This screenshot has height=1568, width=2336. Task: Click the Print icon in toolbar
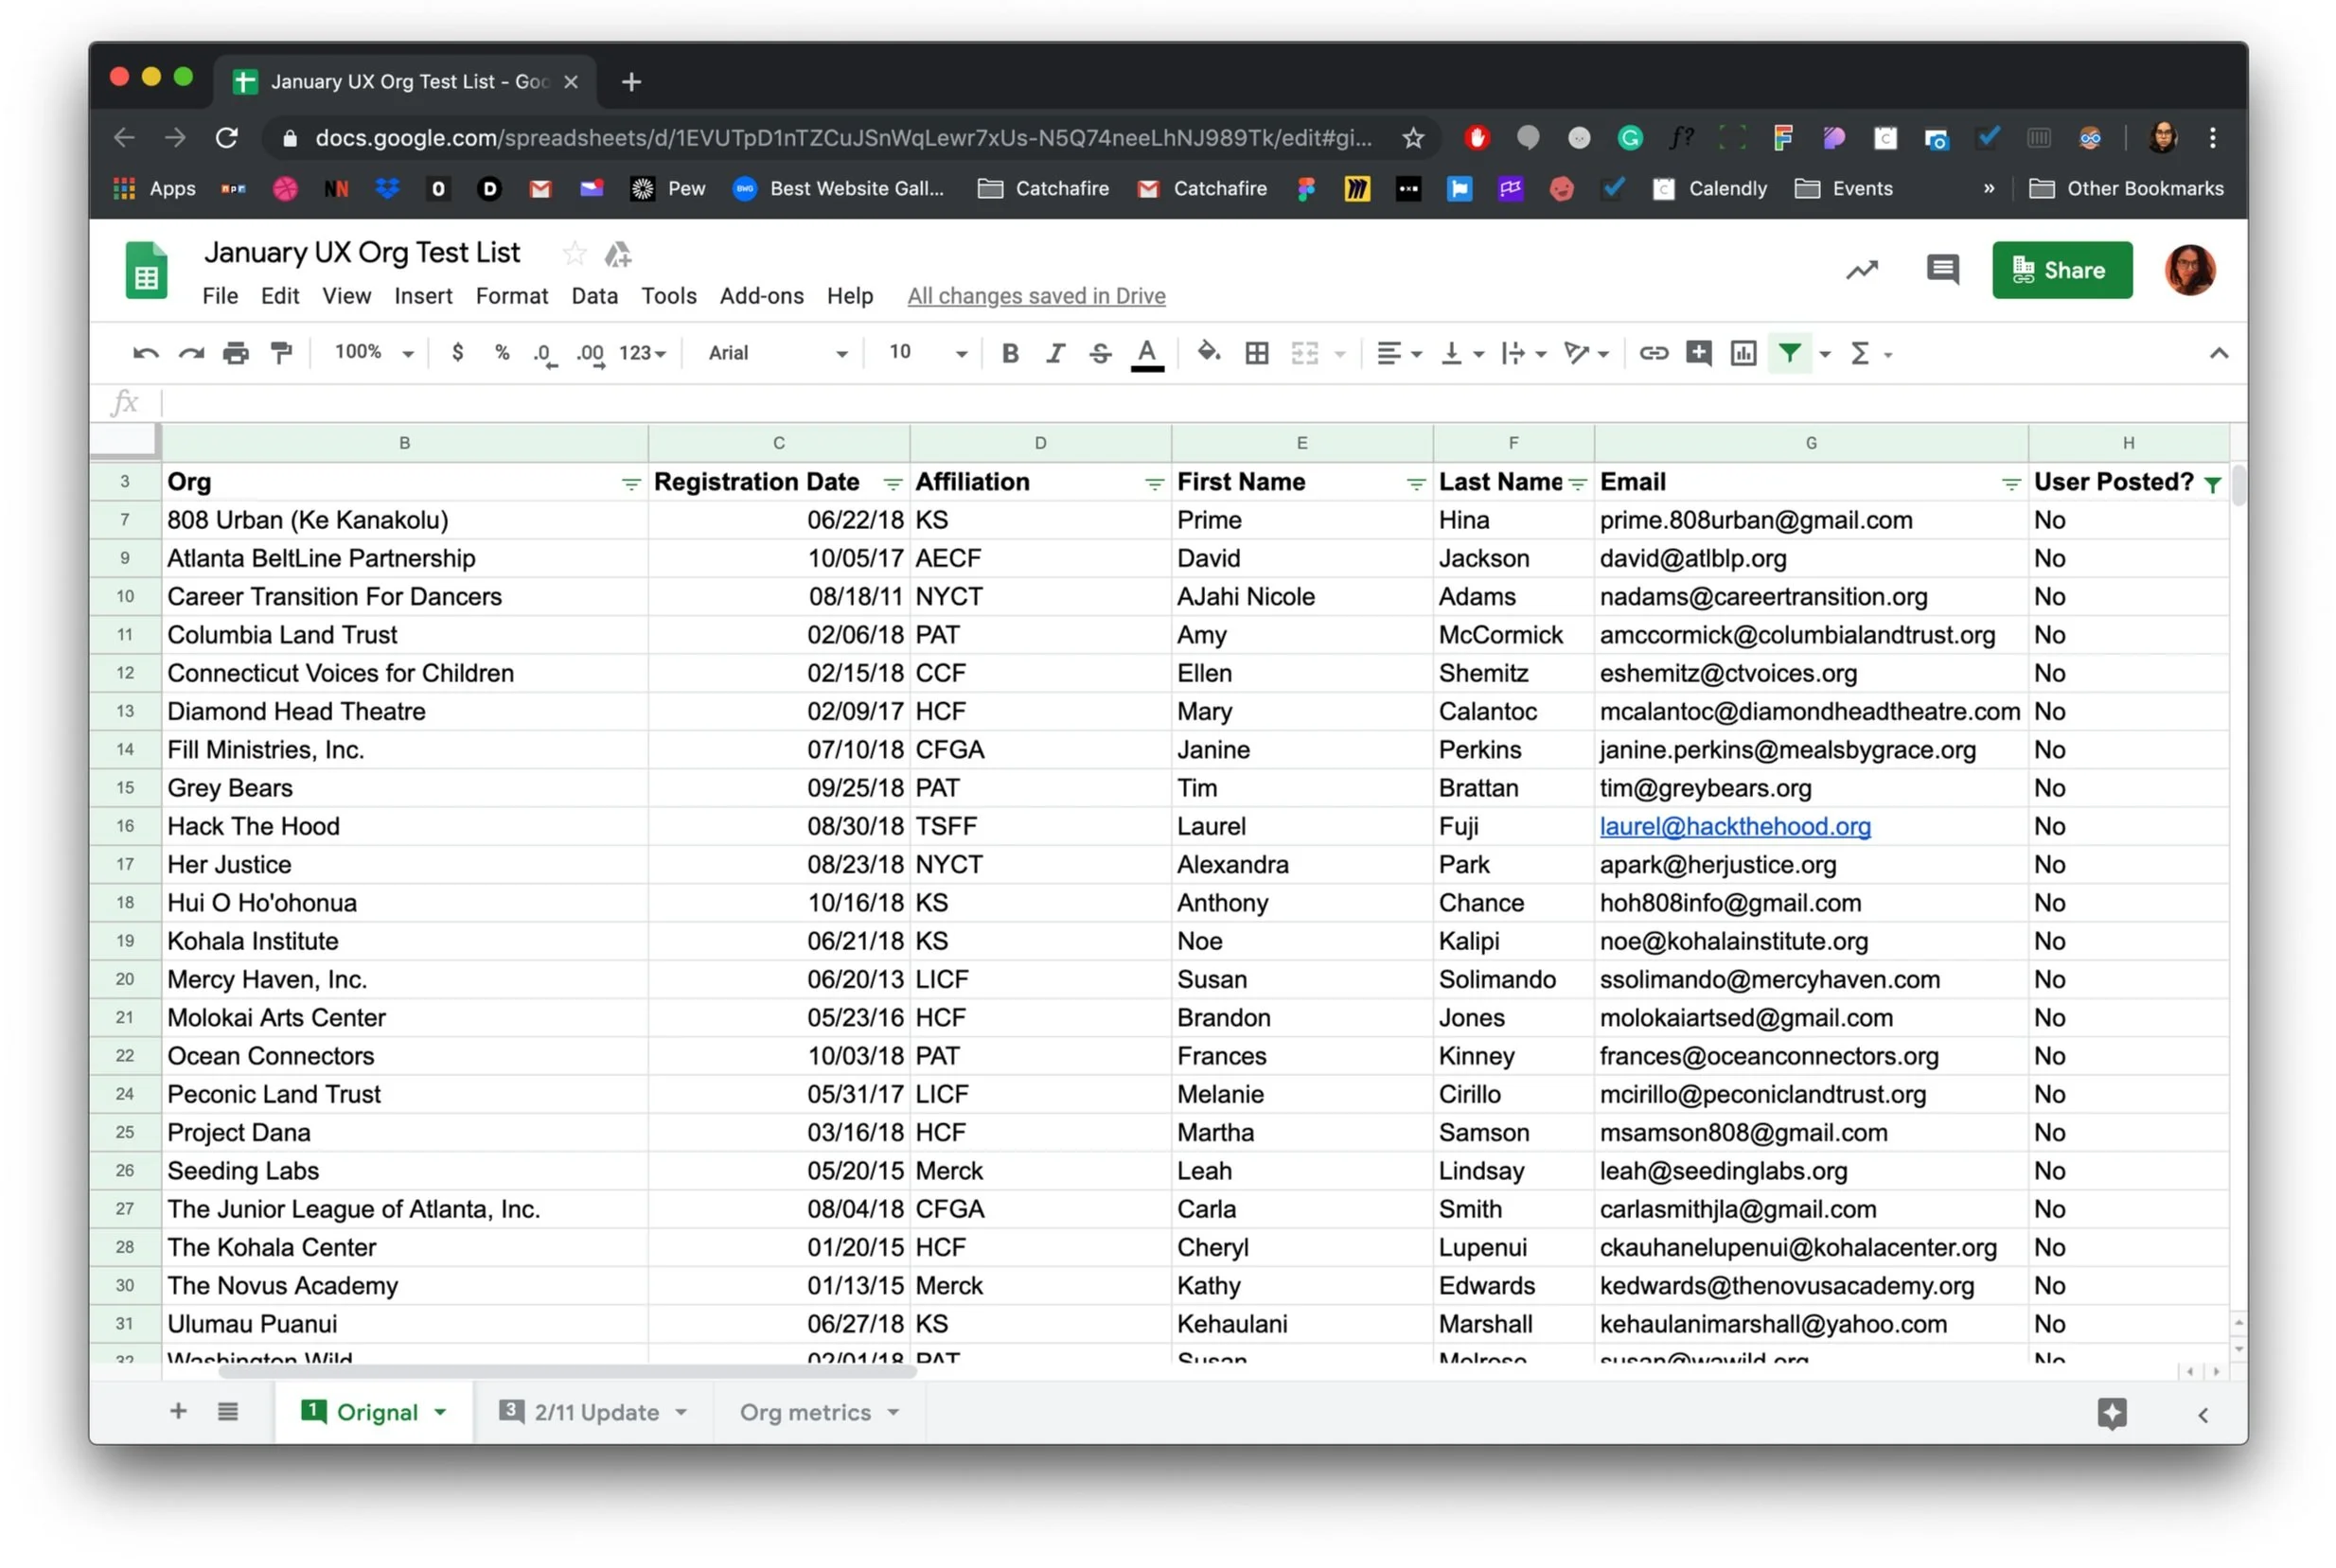(236, 353)
